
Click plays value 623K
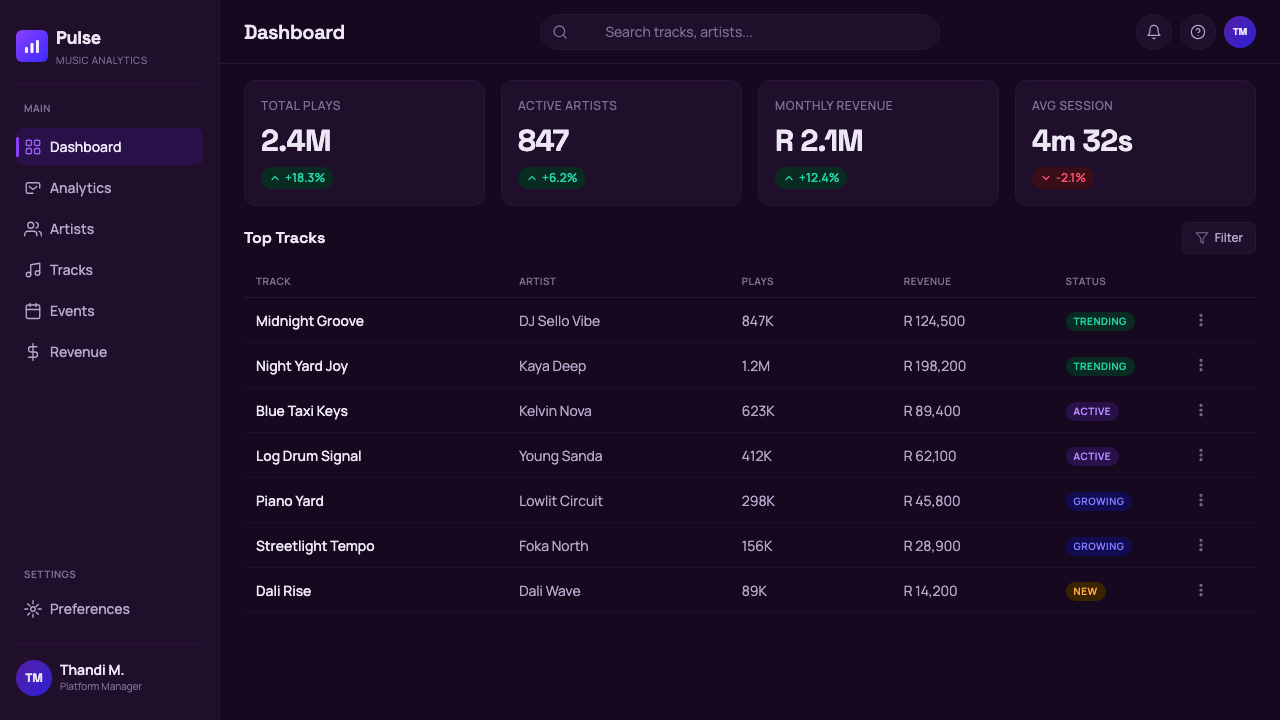758,411
